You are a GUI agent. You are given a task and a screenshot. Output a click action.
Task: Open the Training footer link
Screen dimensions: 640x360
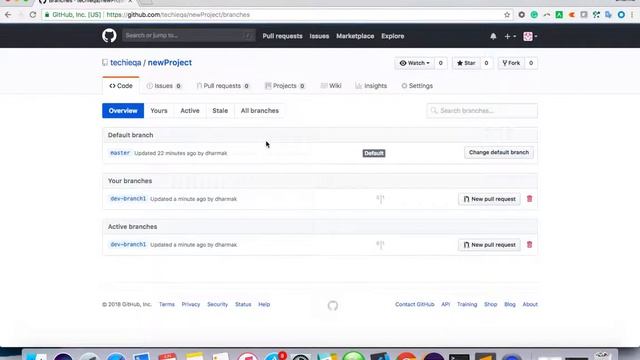point(467,304)
